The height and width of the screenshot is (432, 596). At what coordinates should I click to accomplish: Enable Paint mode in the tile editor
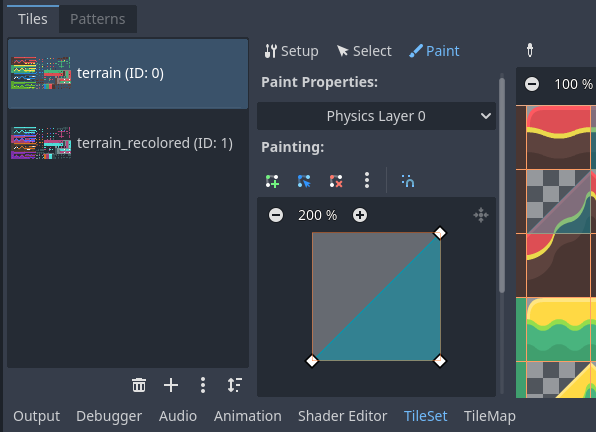434,51
